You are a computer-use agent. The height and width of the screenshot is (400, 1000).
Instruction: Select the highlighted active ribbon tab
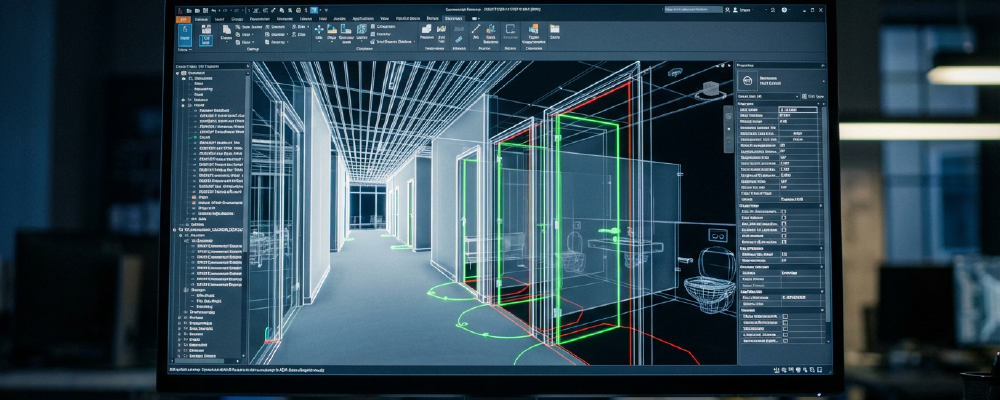tap(454, 19)
